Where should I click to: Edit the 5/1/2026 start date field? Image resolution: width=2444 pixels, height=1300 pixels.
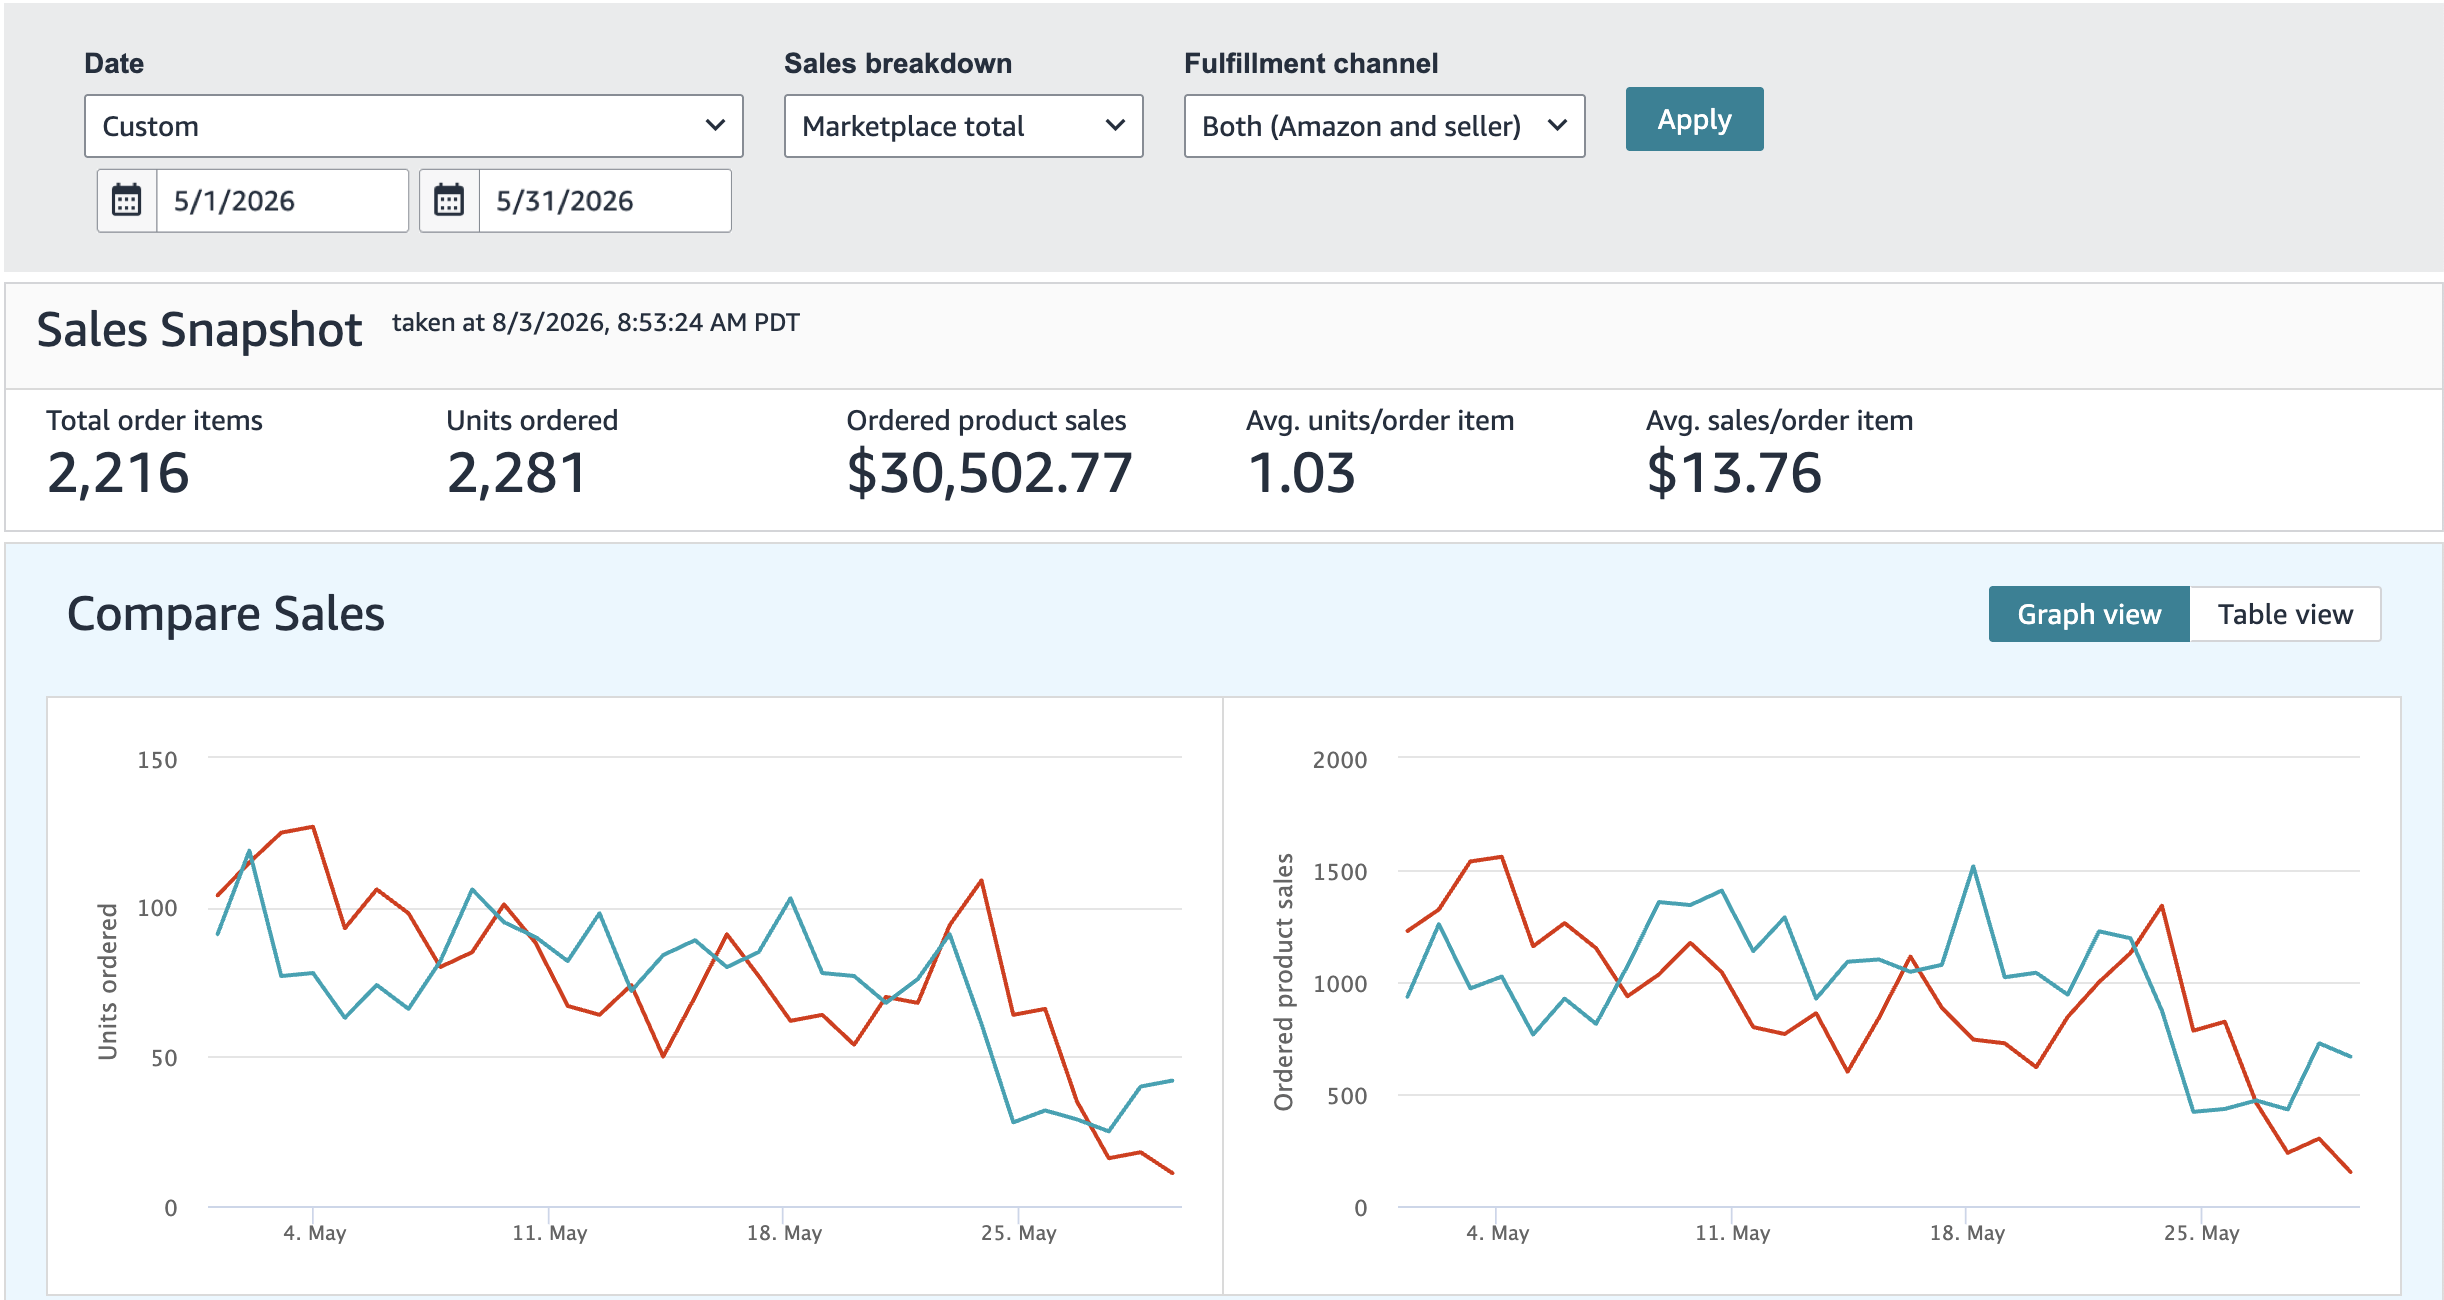click(x=282, y=201)
